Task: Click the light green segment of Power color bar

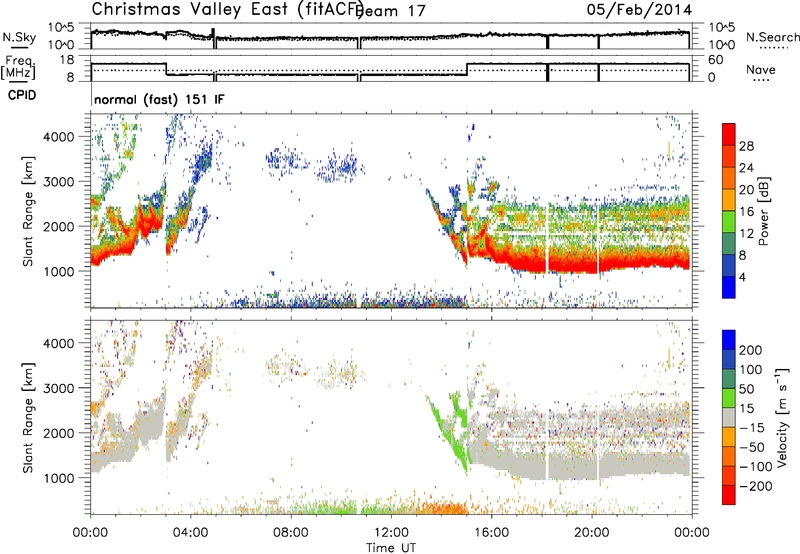Action: click(x=729, y=222)
